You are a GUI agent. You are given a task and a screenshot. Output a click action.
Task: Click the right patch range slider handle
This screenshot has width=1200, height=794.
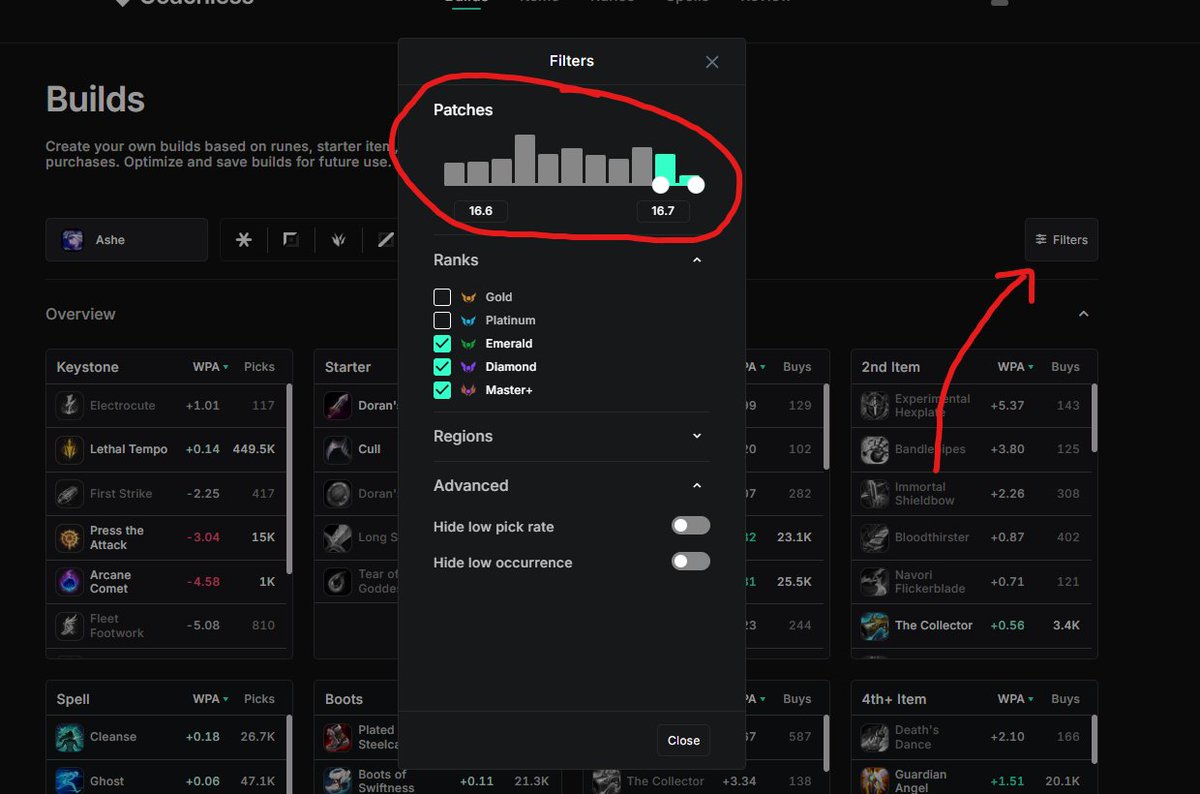(x=696, y=185)
